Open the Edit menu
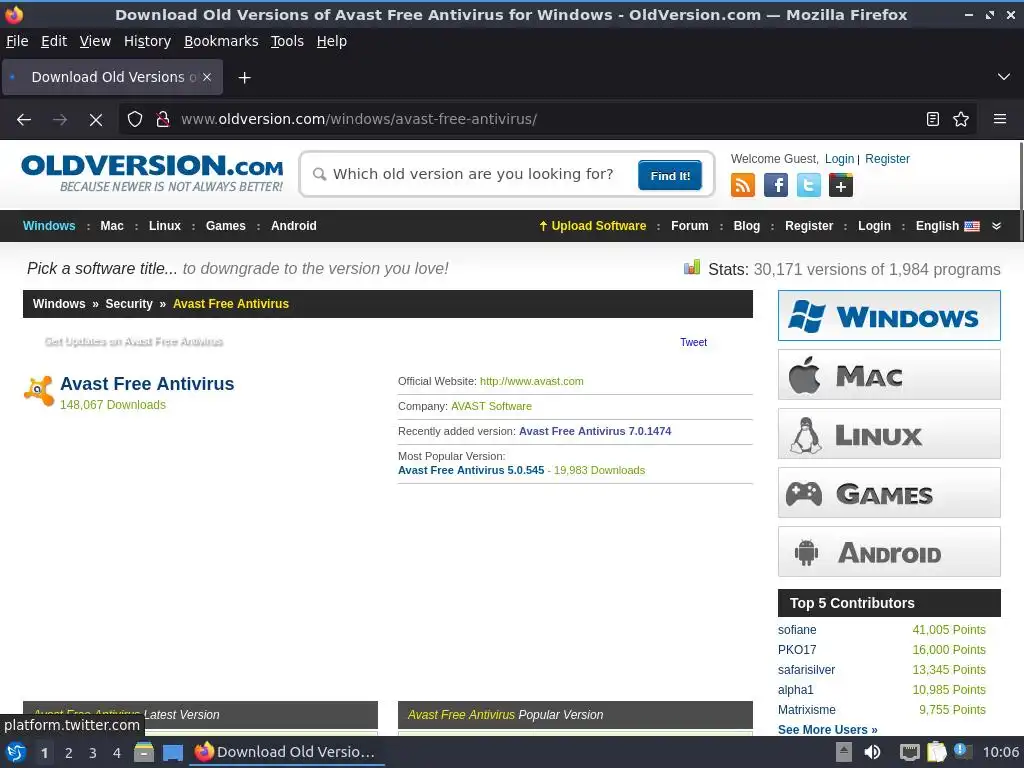 pos(54,41)
